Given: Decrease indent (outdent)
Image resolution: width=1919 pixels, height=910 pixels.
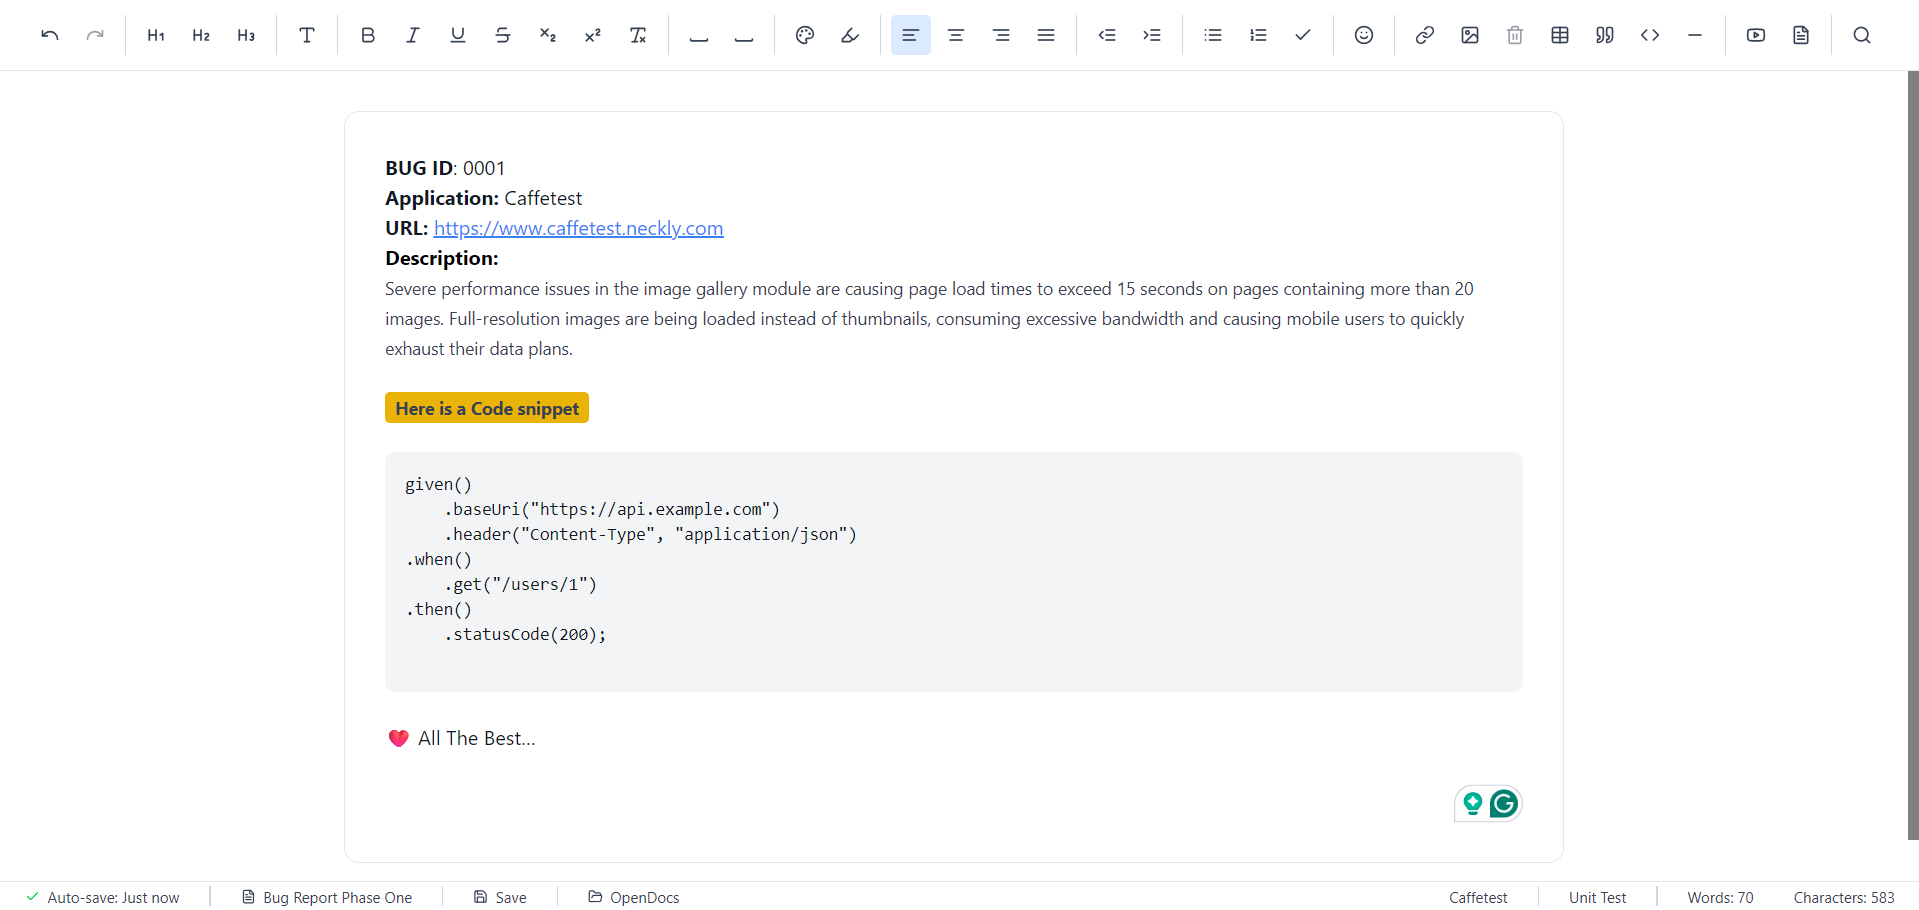Looking at the screenshot, I should point(1107,35).
